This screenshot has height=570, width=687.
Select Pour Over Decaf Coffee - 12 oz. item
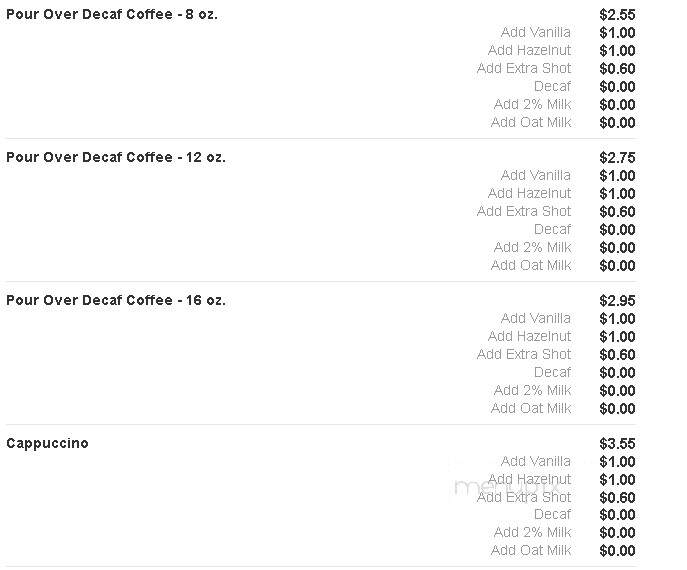[116, 157]
